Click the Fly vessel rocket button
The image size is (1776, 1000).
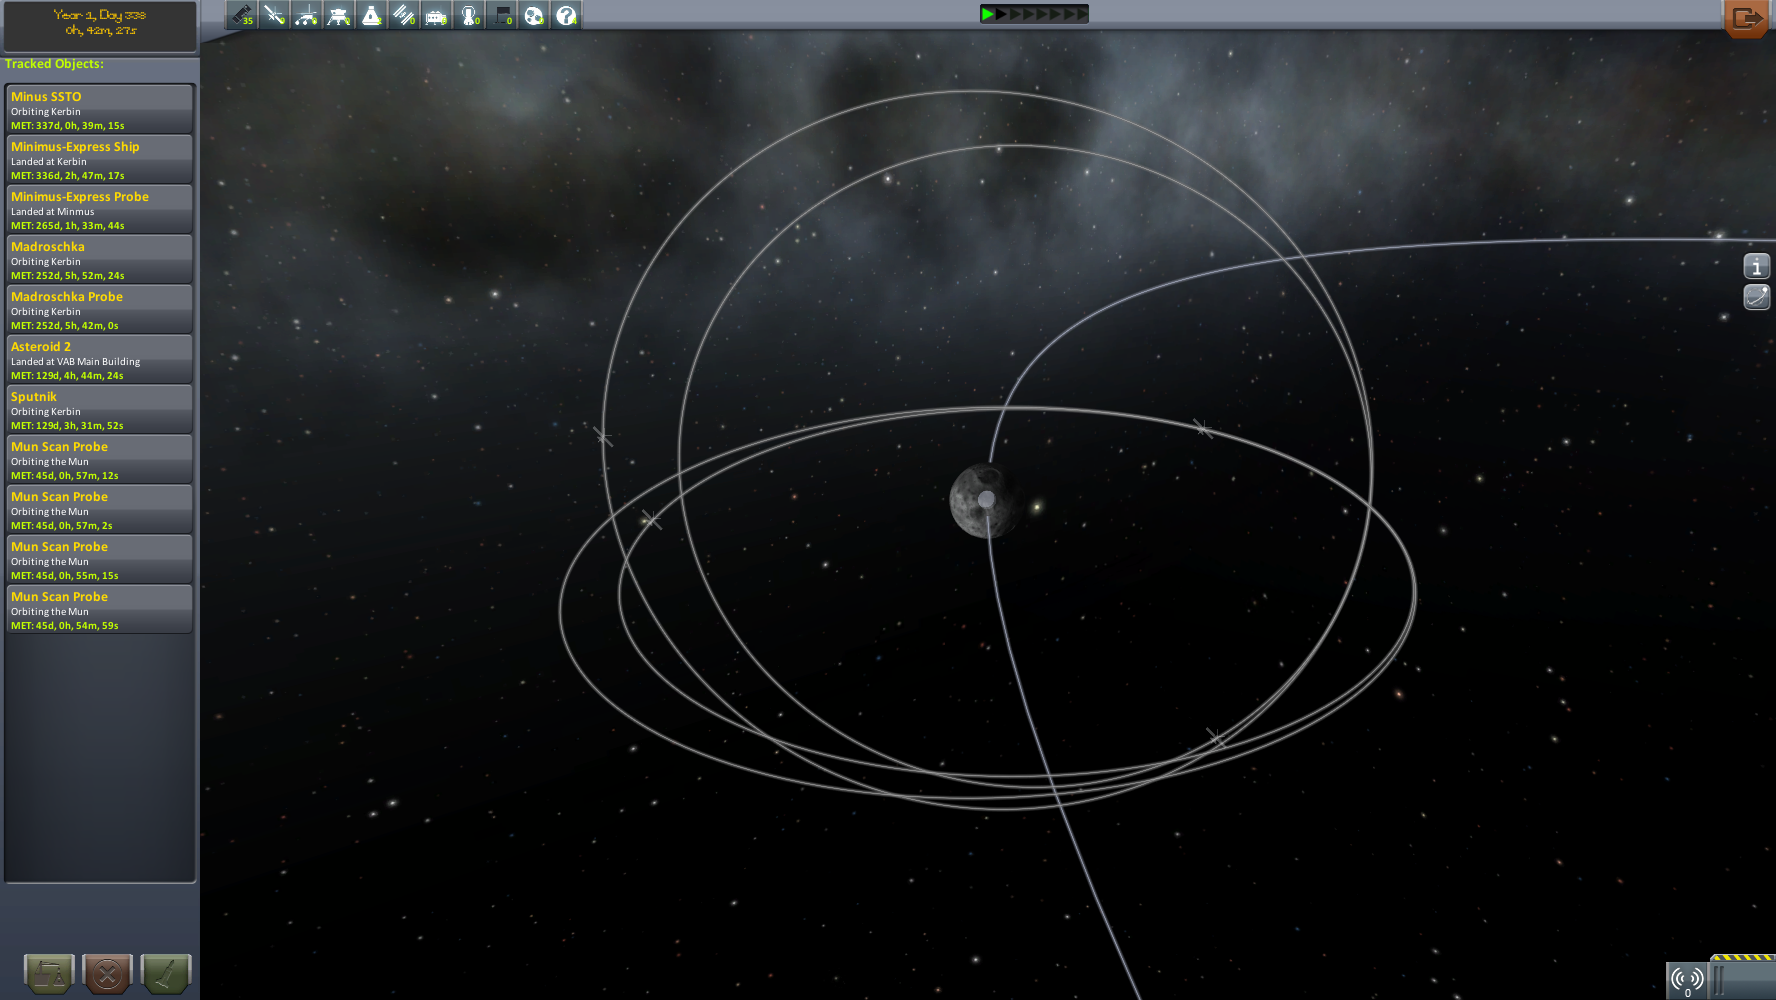(x=166, y=973)
